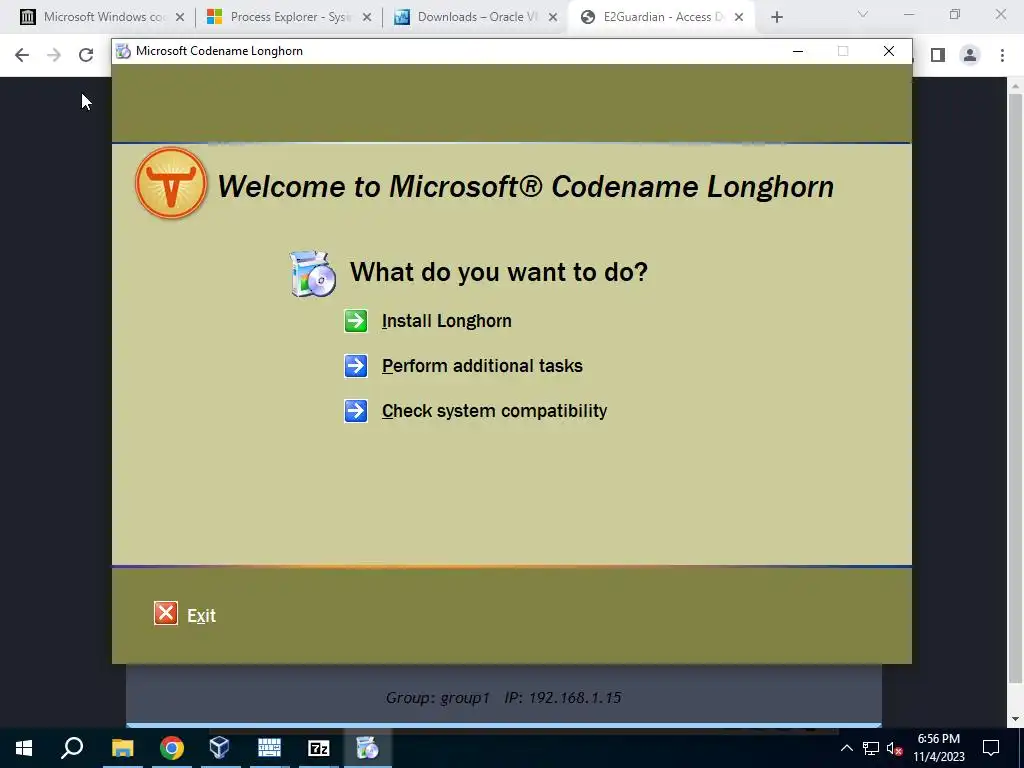Open VirtualBox from the taskbar

(219, 748)
